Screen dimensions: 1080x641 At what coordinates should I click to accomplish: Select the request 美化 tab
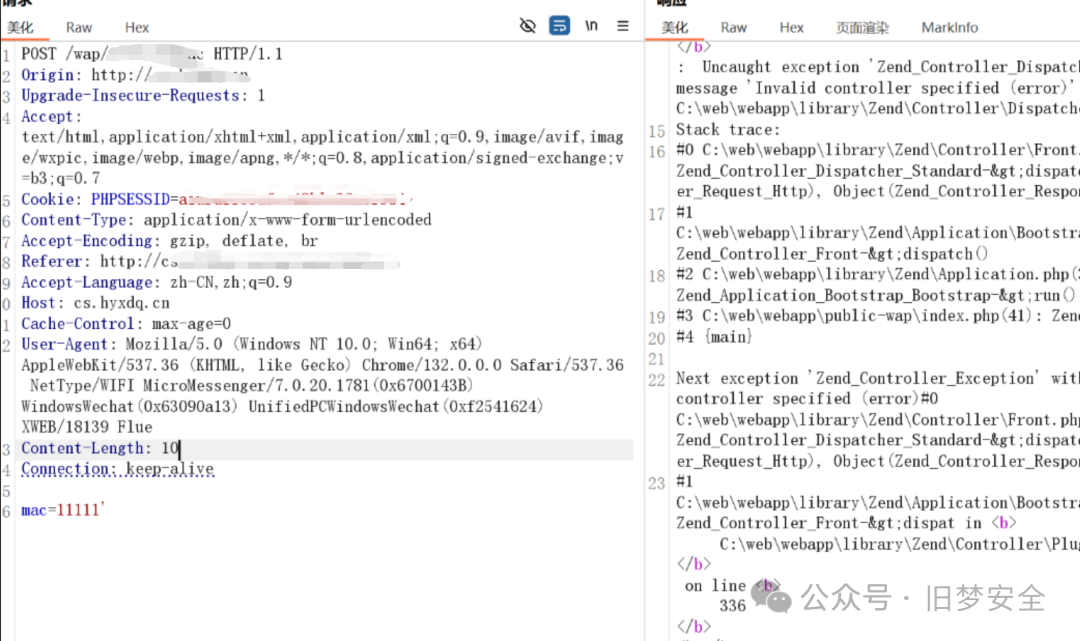coord(21,28)
